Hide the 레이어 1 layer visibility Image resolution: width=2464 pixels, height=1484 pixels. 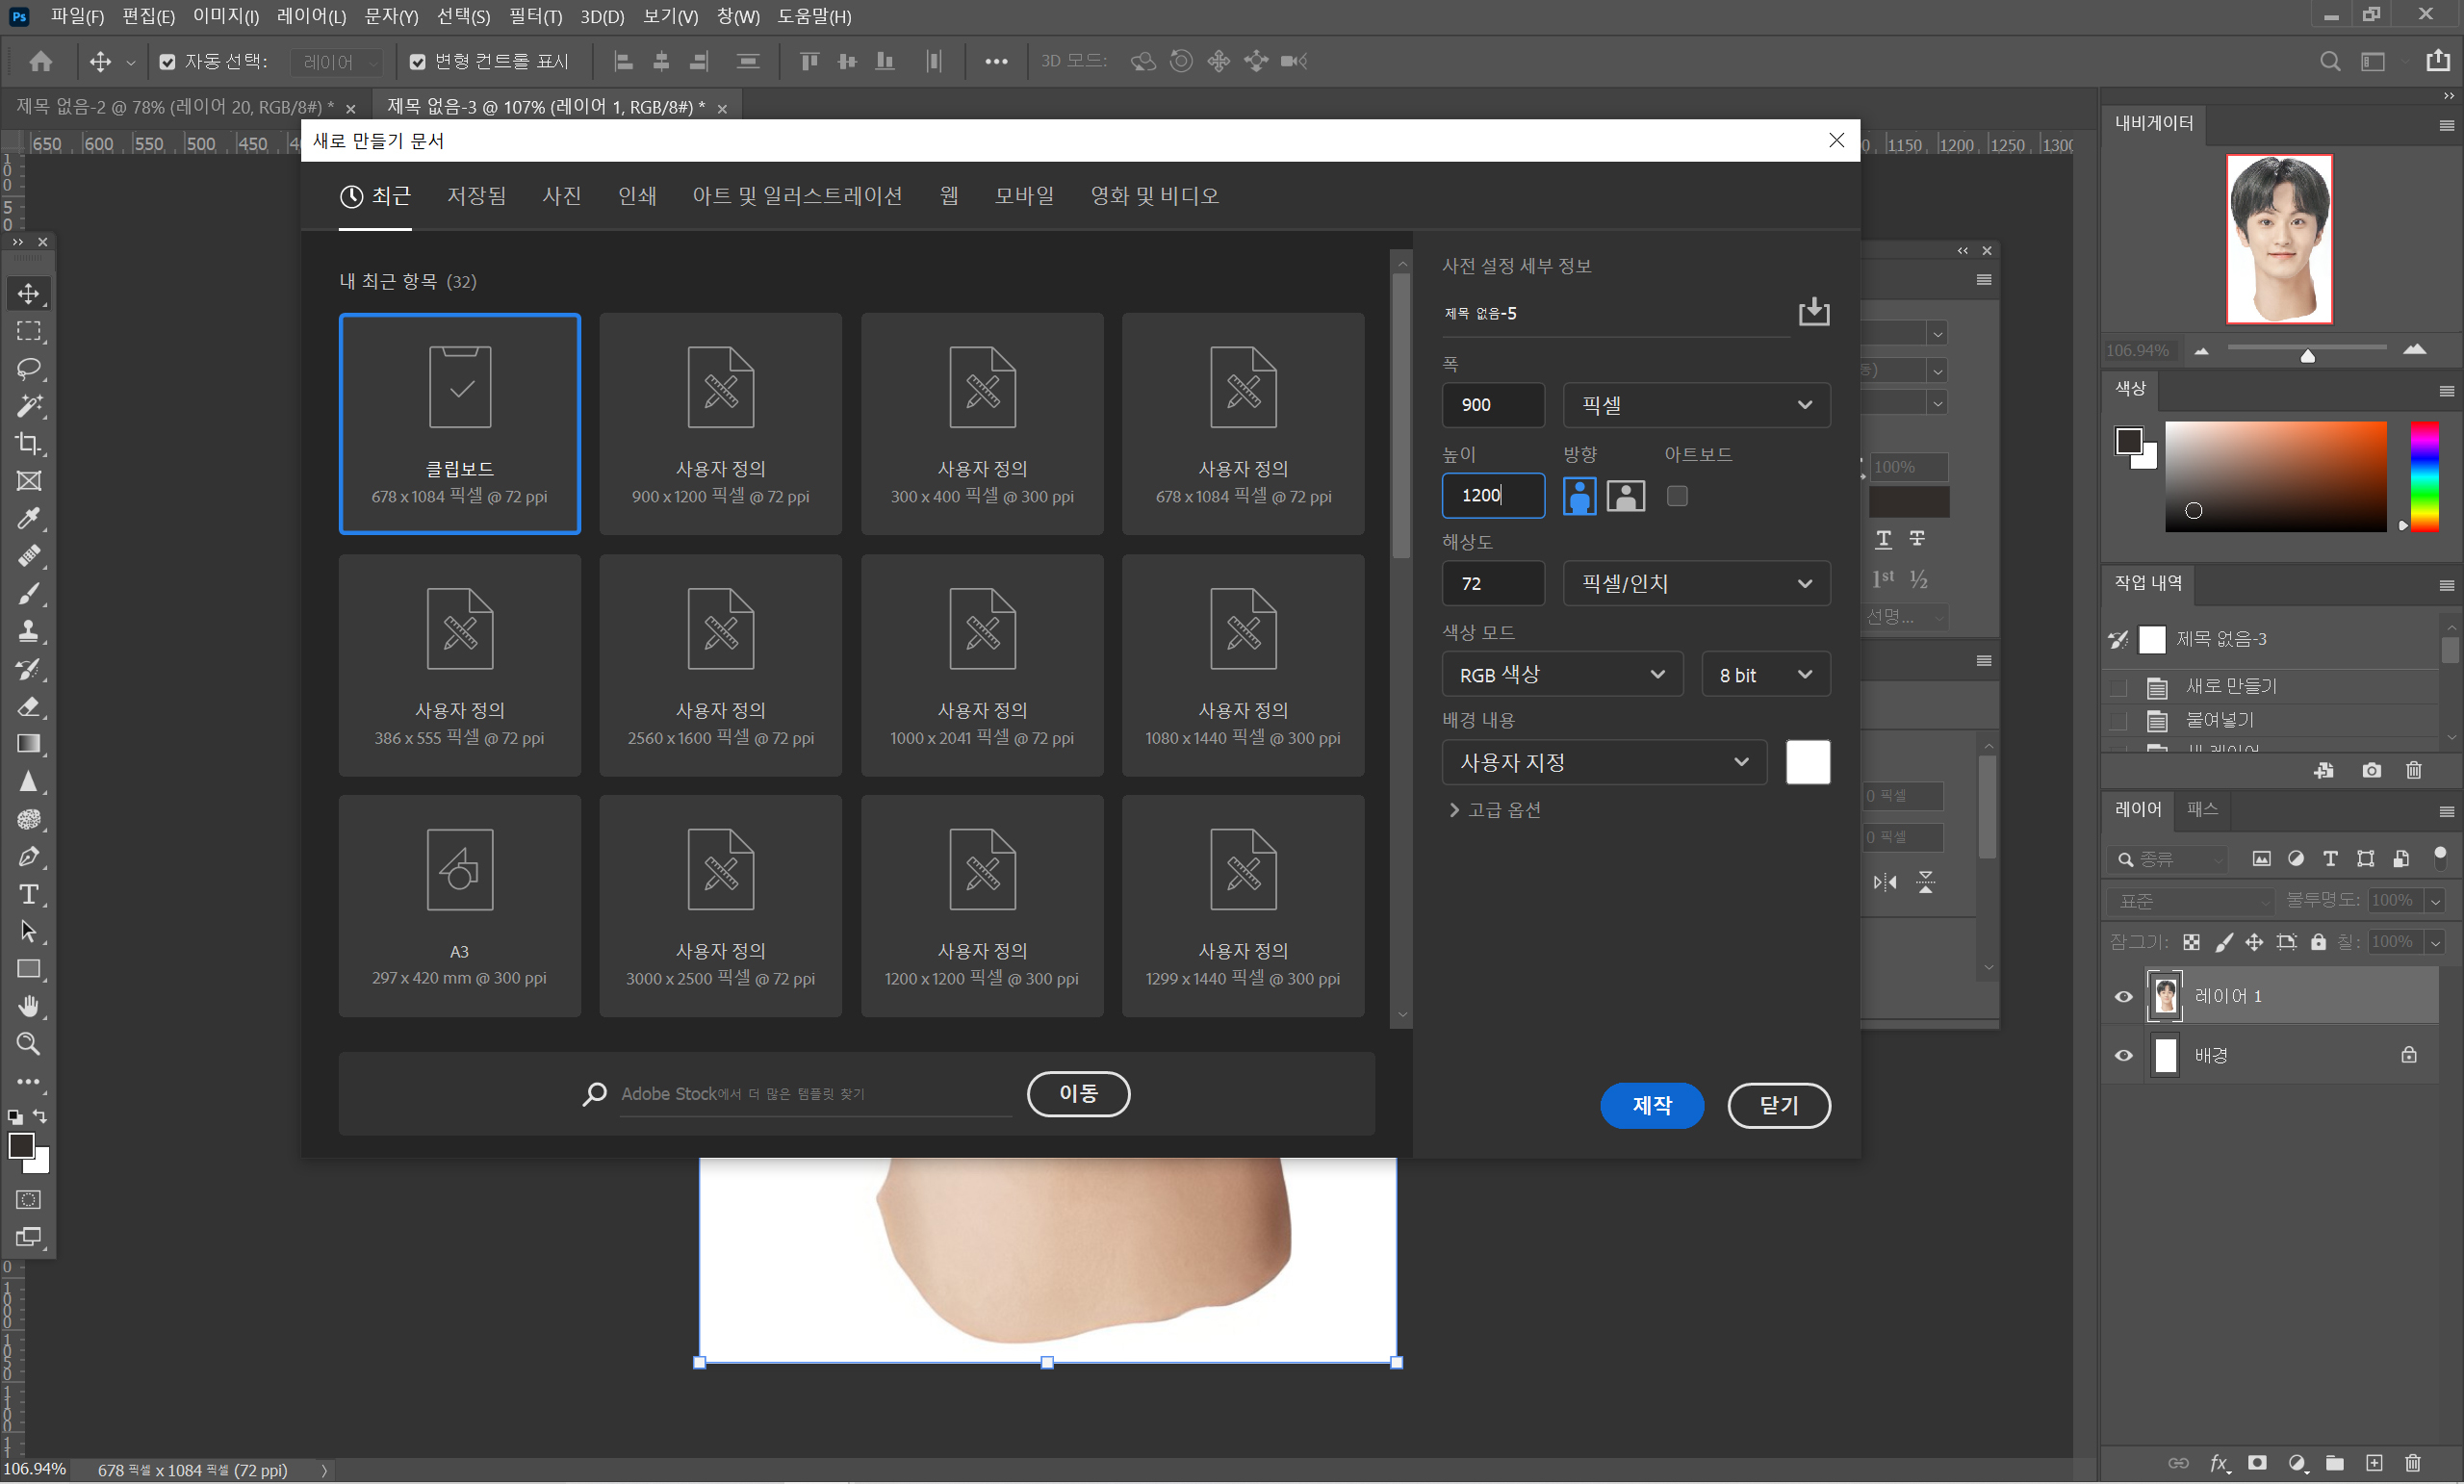pos(2123,996)
